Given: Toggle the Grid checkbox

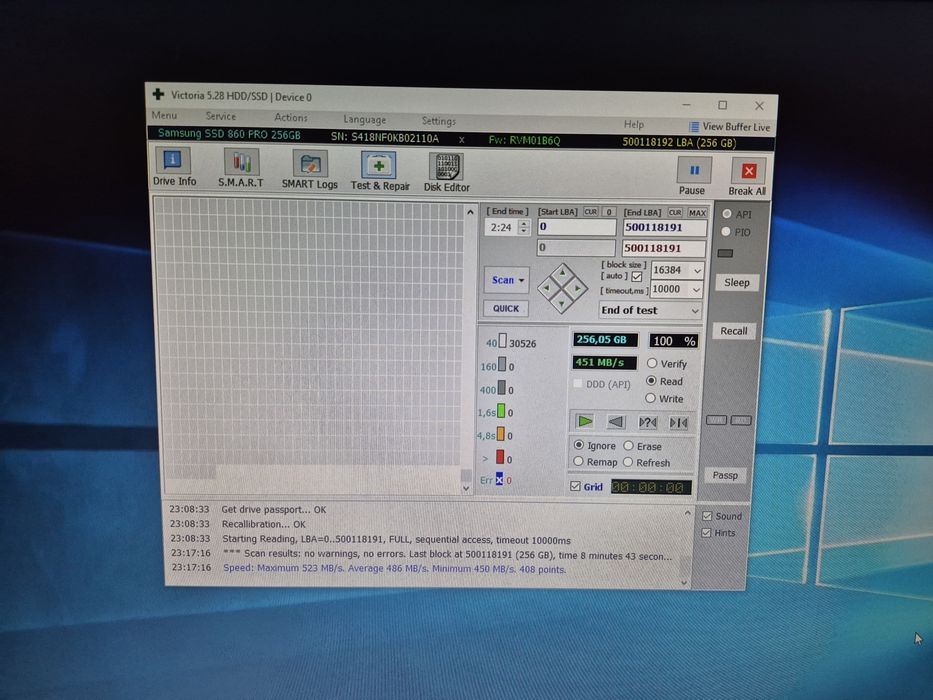Looking at the screenshot, I should (575, 486).
